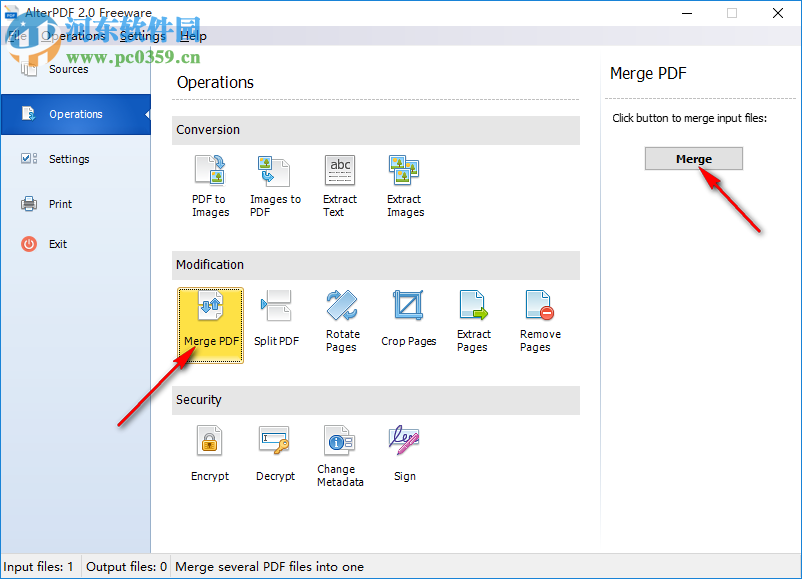Choose the Split PDF operation
The image size is (802, 579).
[x=276, y=321]
